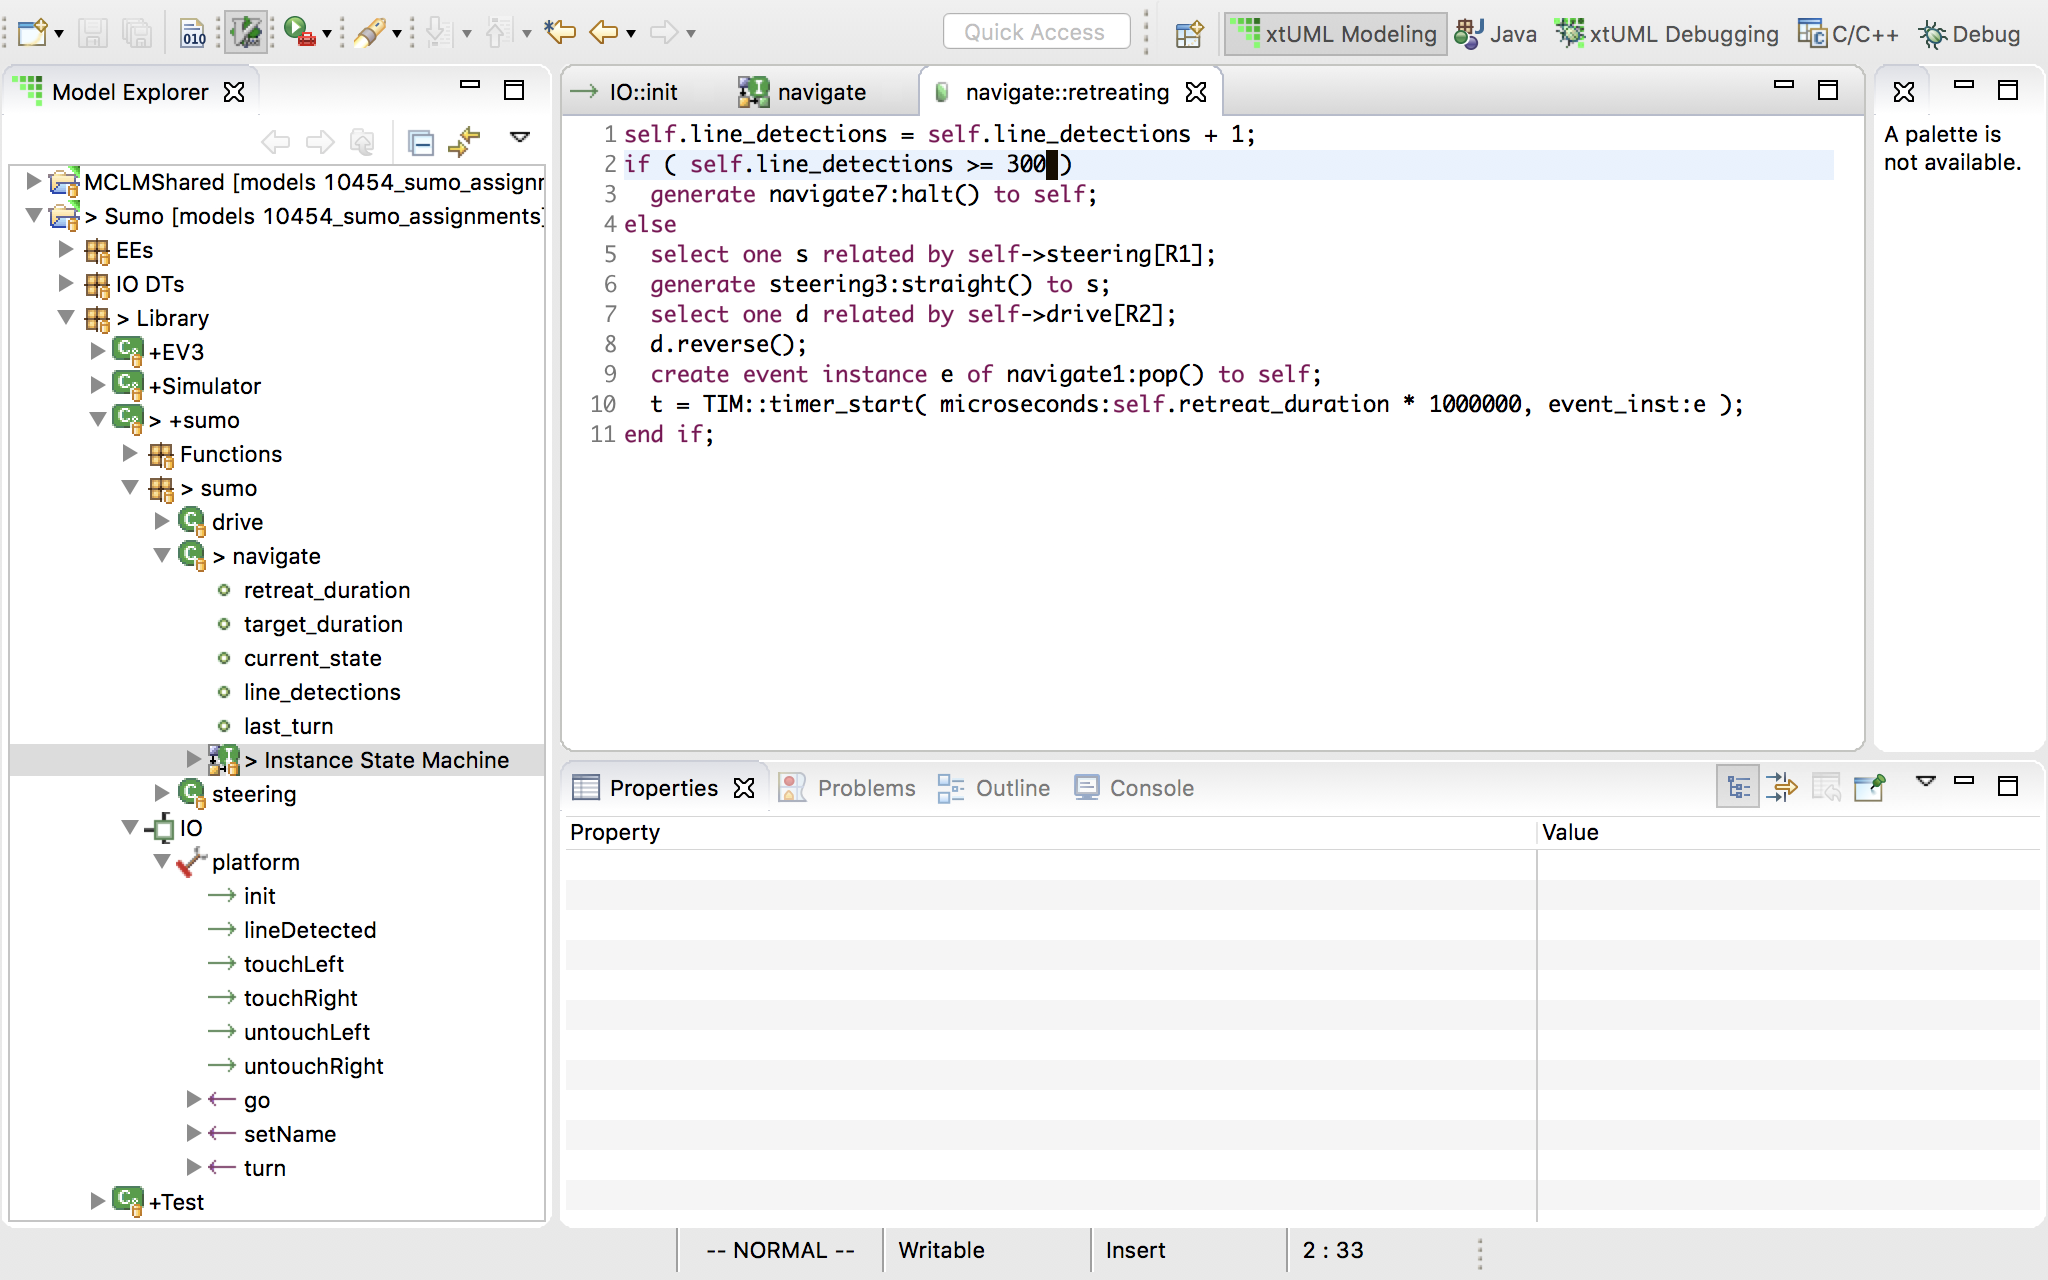
Task: Expand the +EV3 component
Action: tap(98, 351)
